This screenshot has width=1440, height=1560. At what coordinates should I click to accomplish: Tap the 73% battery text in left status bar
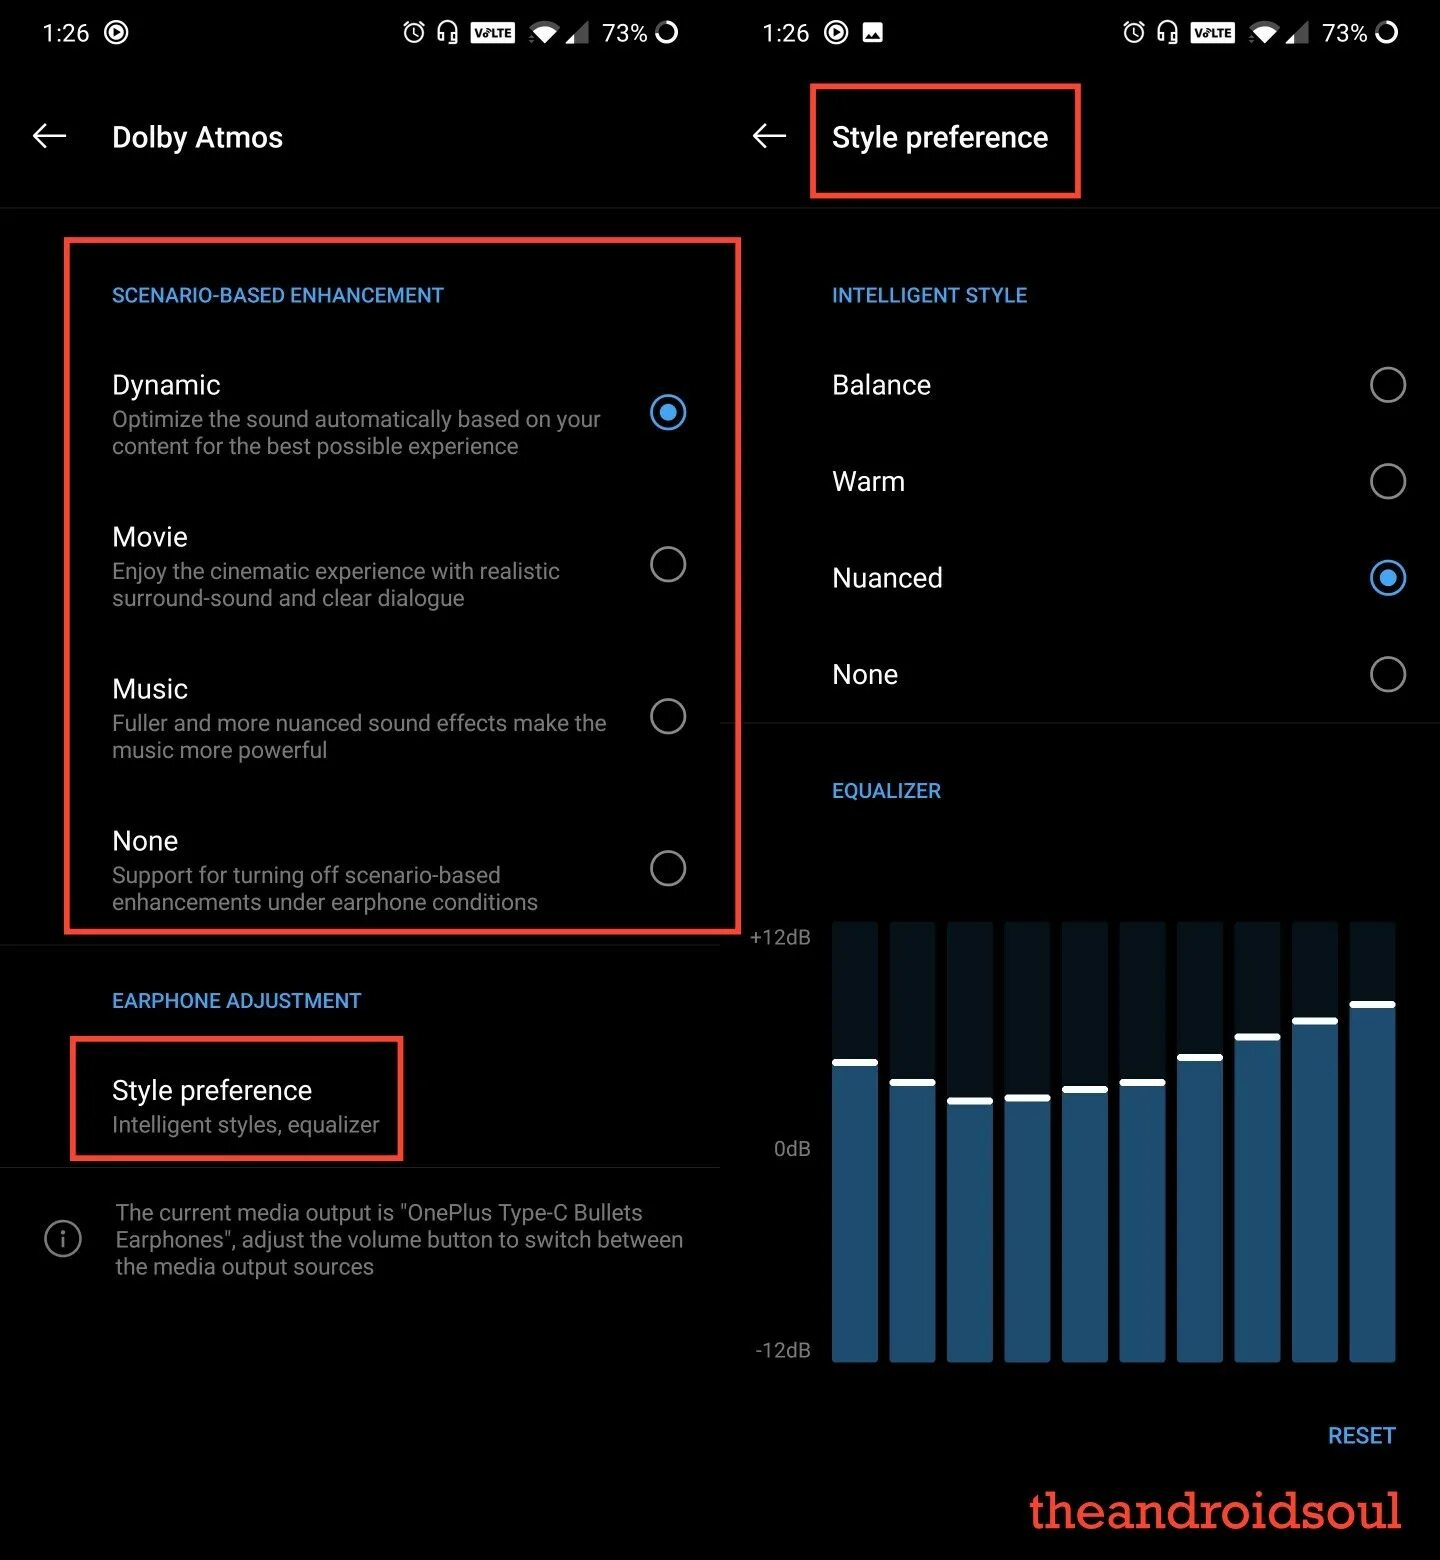(625, 33)
